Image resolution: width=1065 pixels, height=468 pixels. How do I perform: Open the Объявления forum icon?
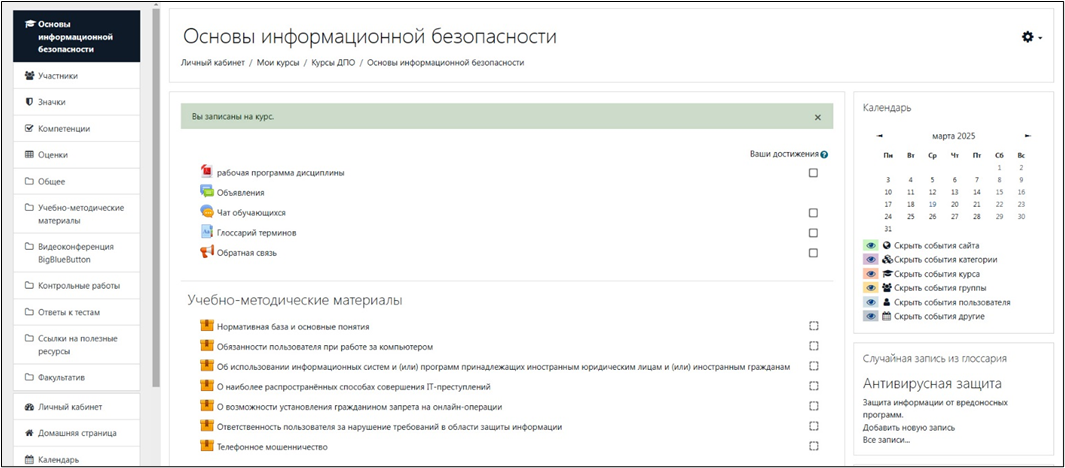(x=207, y=192)
